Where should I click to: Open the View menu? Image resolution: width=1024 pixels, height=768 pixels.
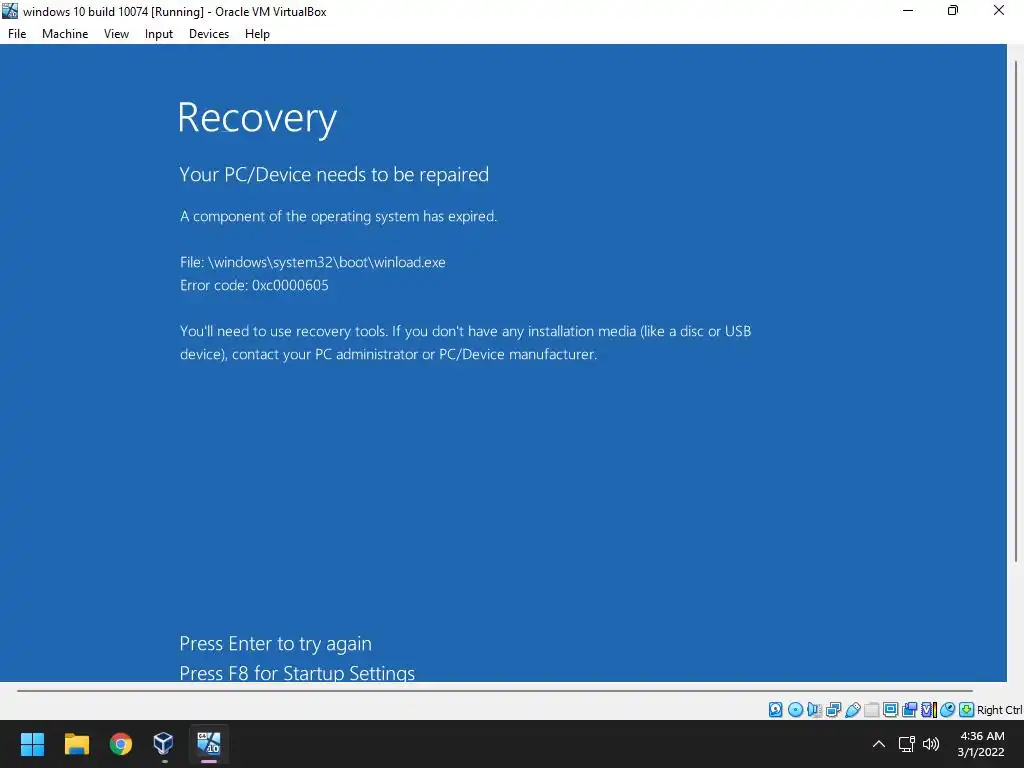pos(116,34)
